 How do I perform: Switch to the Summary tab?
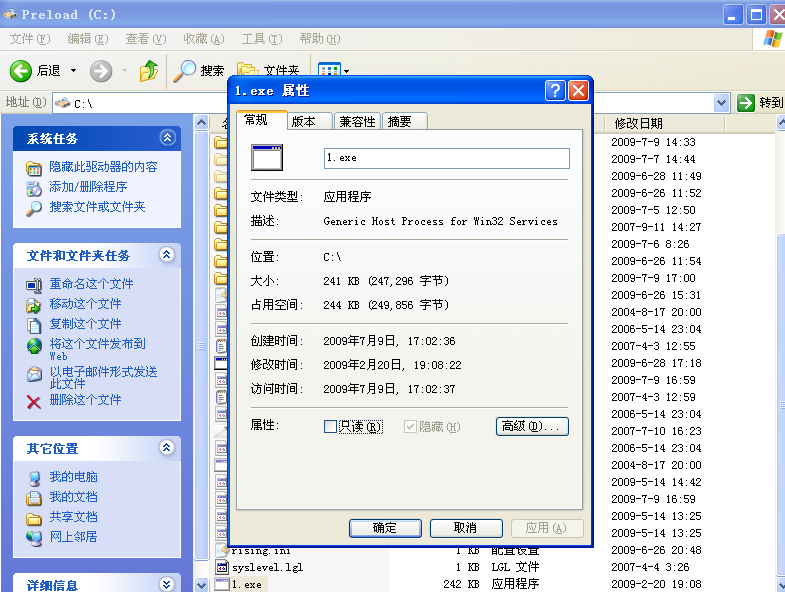pyautogui.click(x=405, y=121)
